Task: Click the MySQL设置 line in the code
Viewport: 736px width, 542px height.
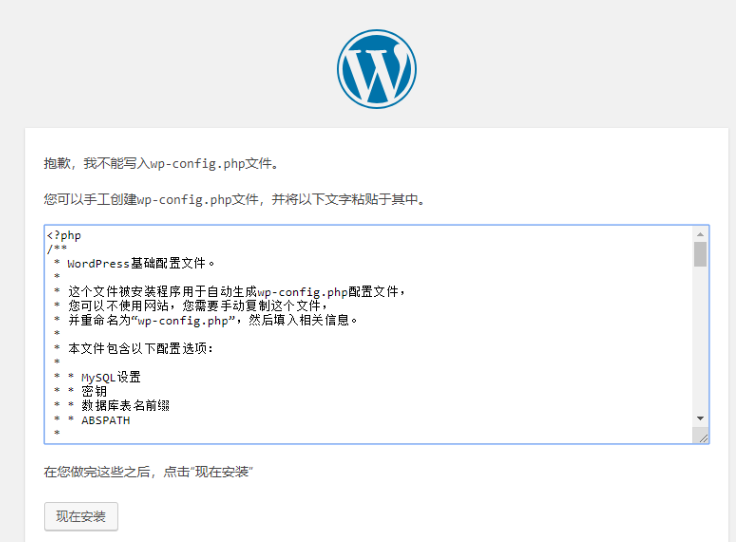Action: (110, 377)
